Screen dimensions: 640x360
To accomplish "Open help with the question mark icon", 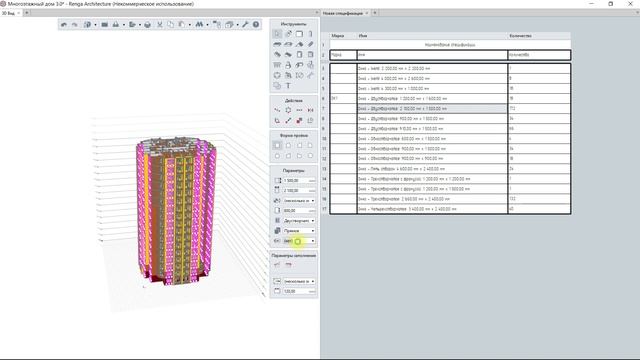I will click(256, 25).
